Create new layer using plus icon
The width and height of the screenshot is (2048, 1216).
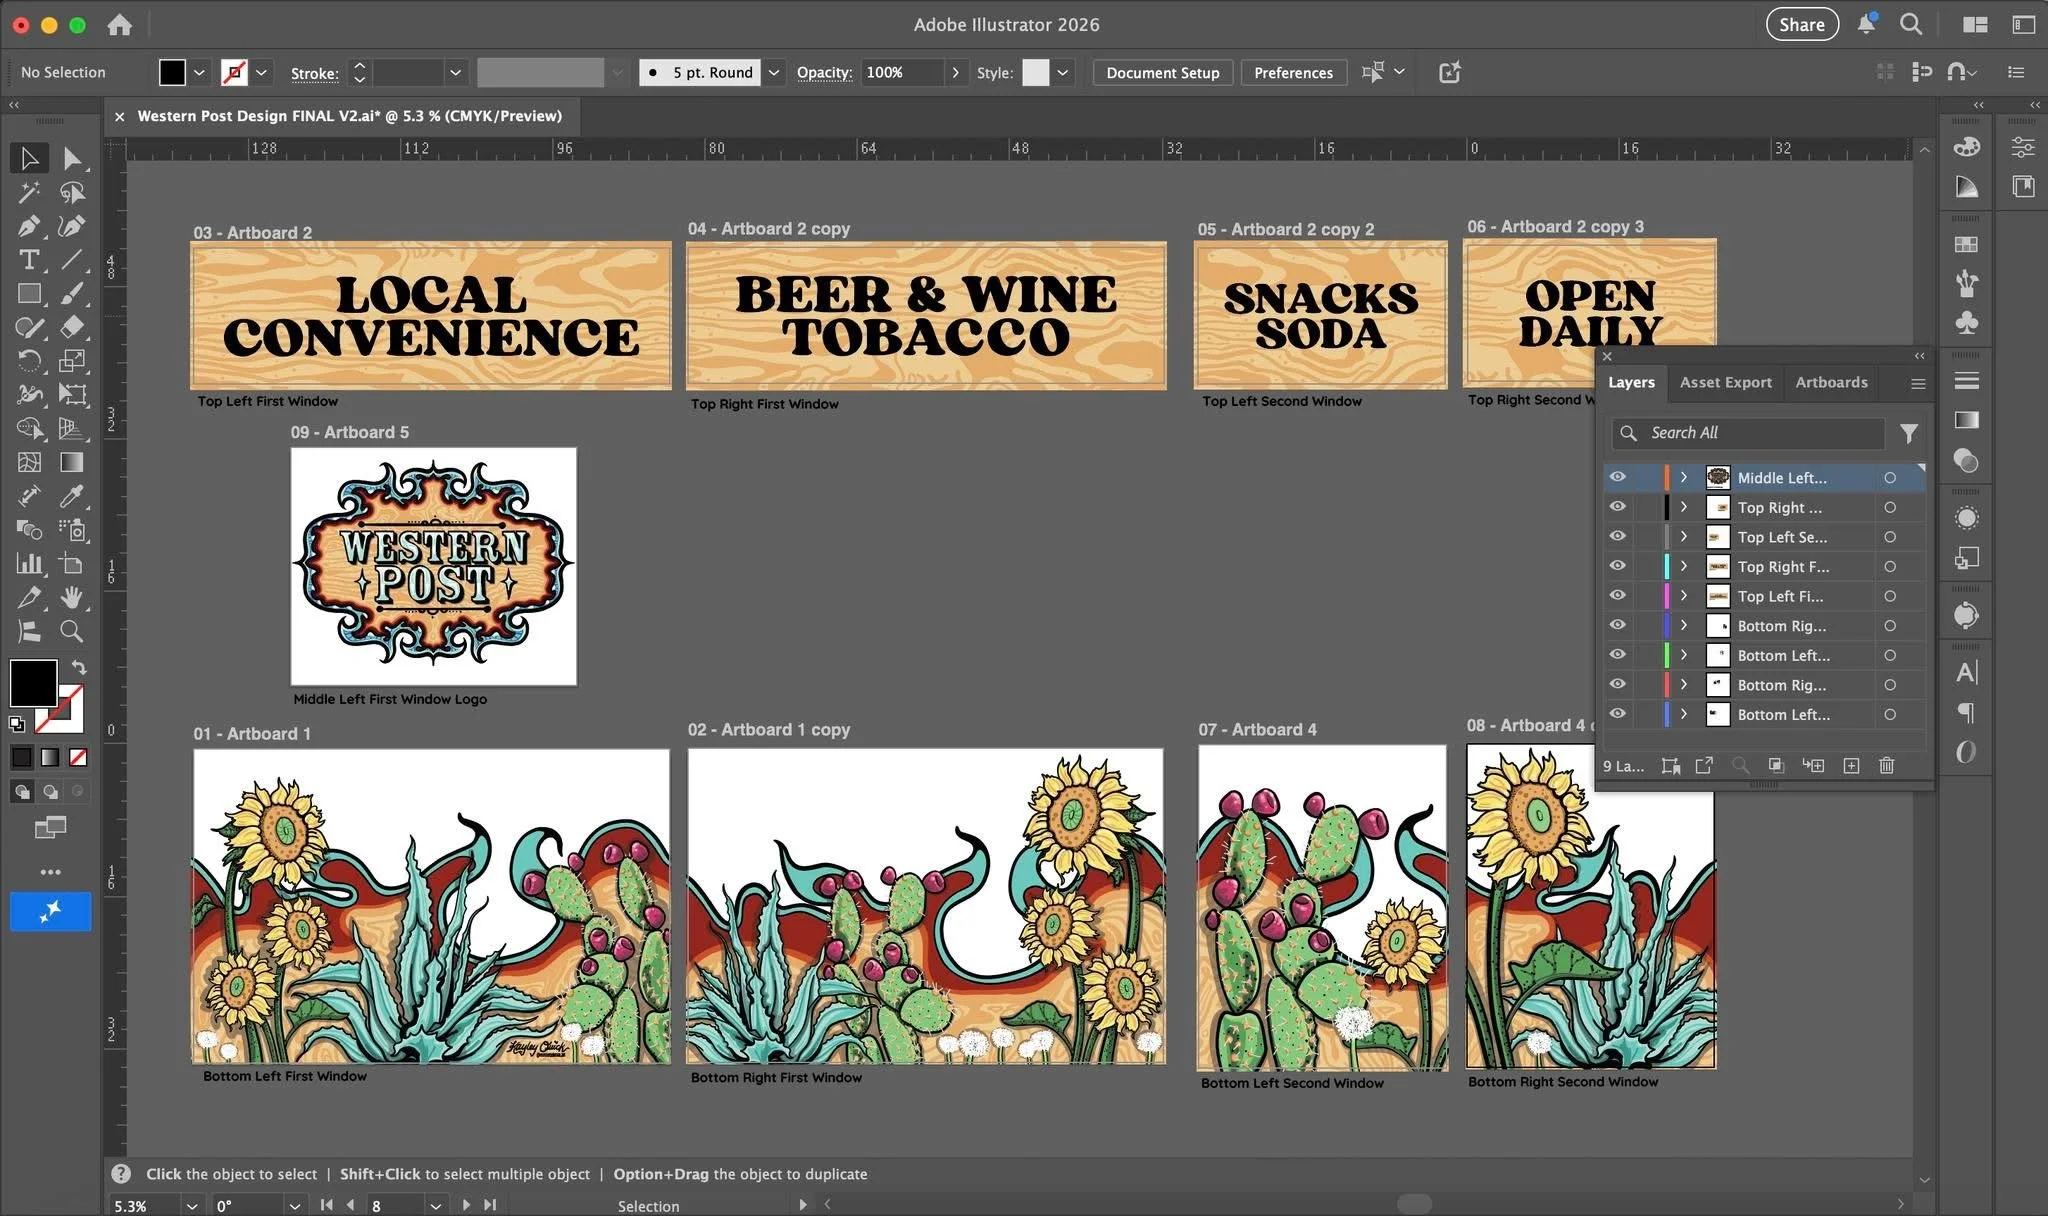click(1851, 765)
